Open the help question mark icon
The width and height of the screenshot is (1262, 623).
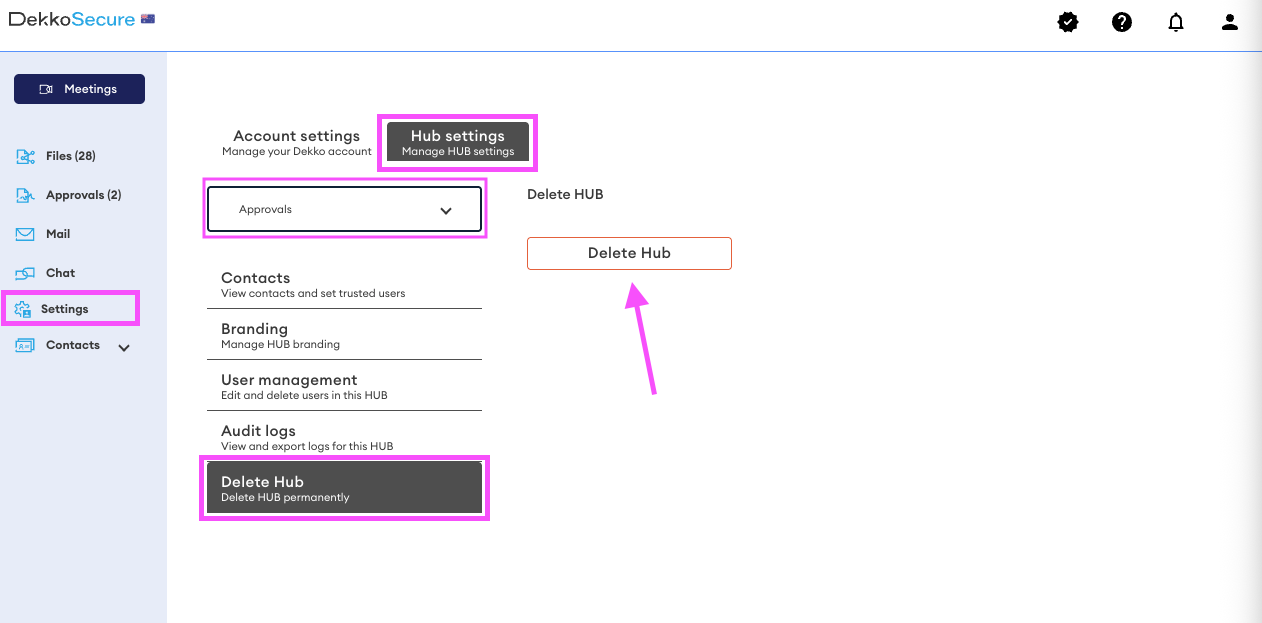pos(1122,22)
